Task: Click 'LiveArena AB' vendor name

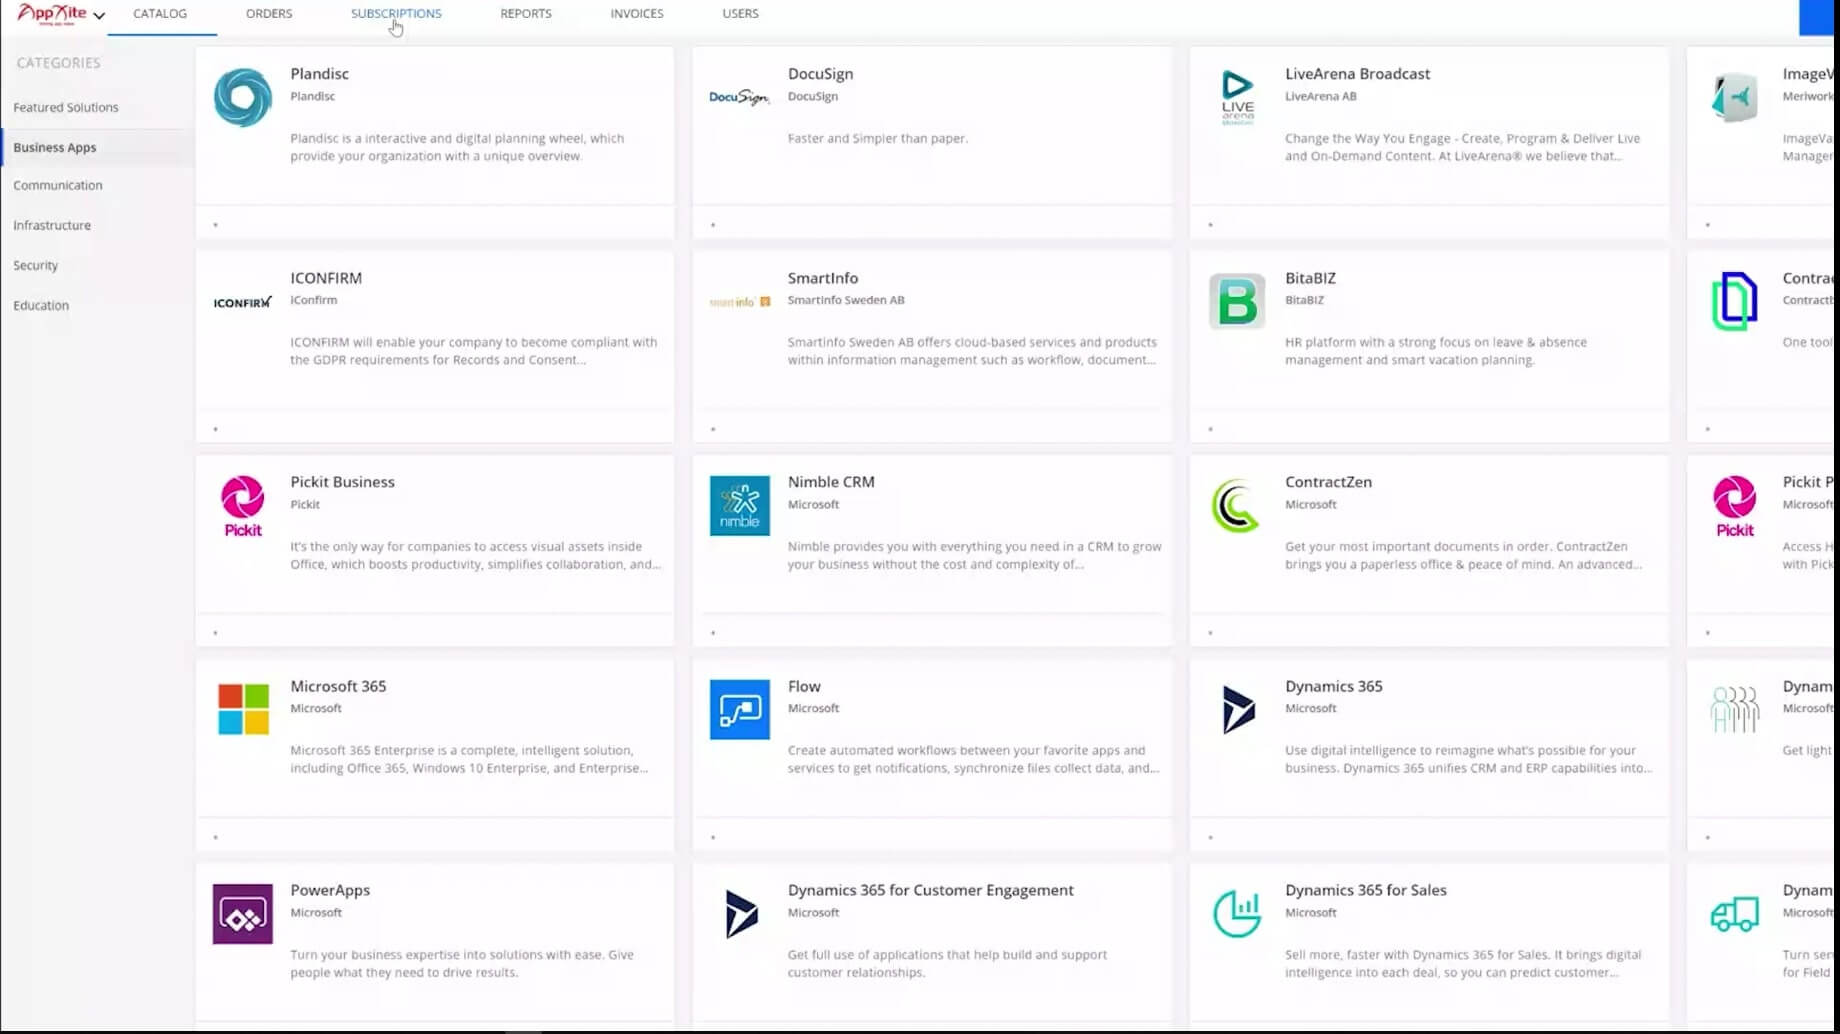Action: [x=1321, y=96]
